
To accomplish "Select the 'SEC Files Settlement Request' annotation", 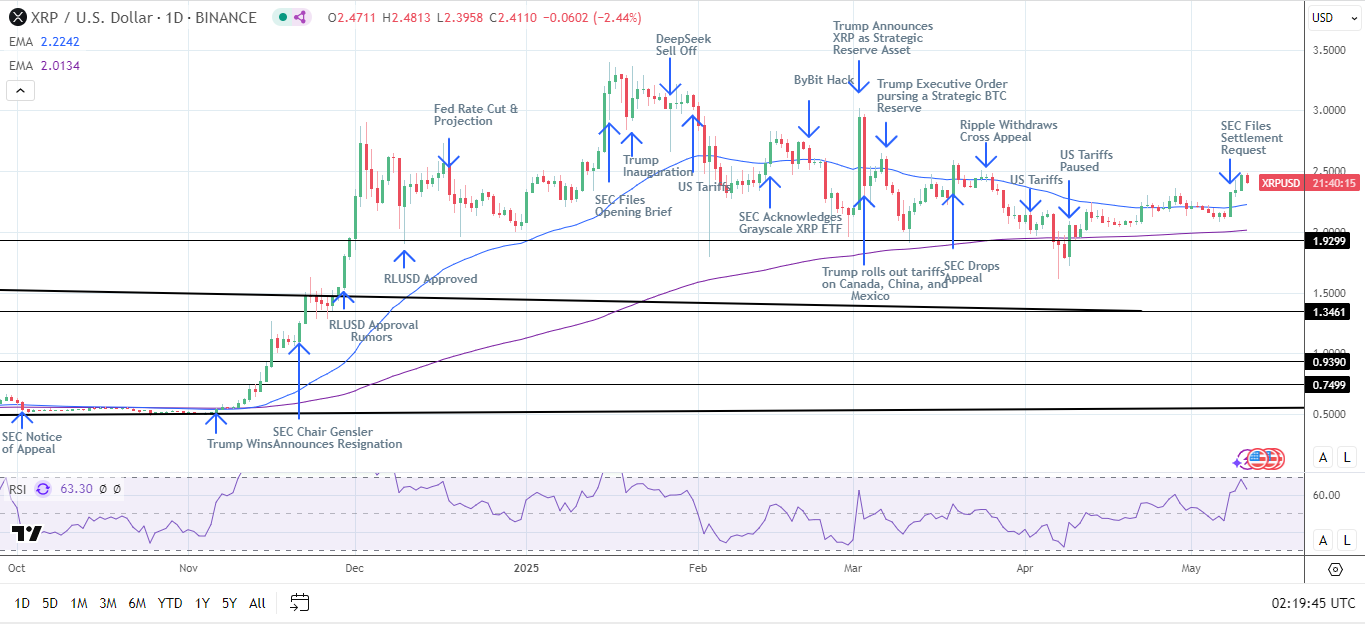I will coord(1251,138).
